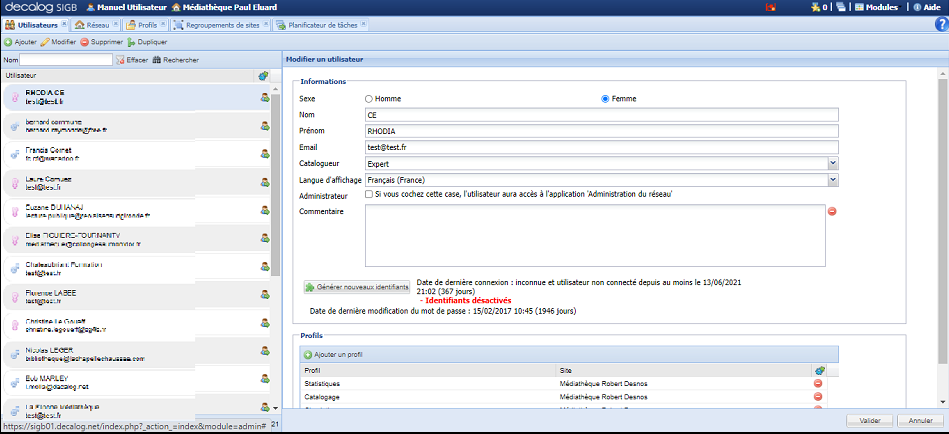Image resolution: width=949 pixels, height=434 pixels.
Task: Click the Dupliquer toolbar item
Action: pos(147,42)
